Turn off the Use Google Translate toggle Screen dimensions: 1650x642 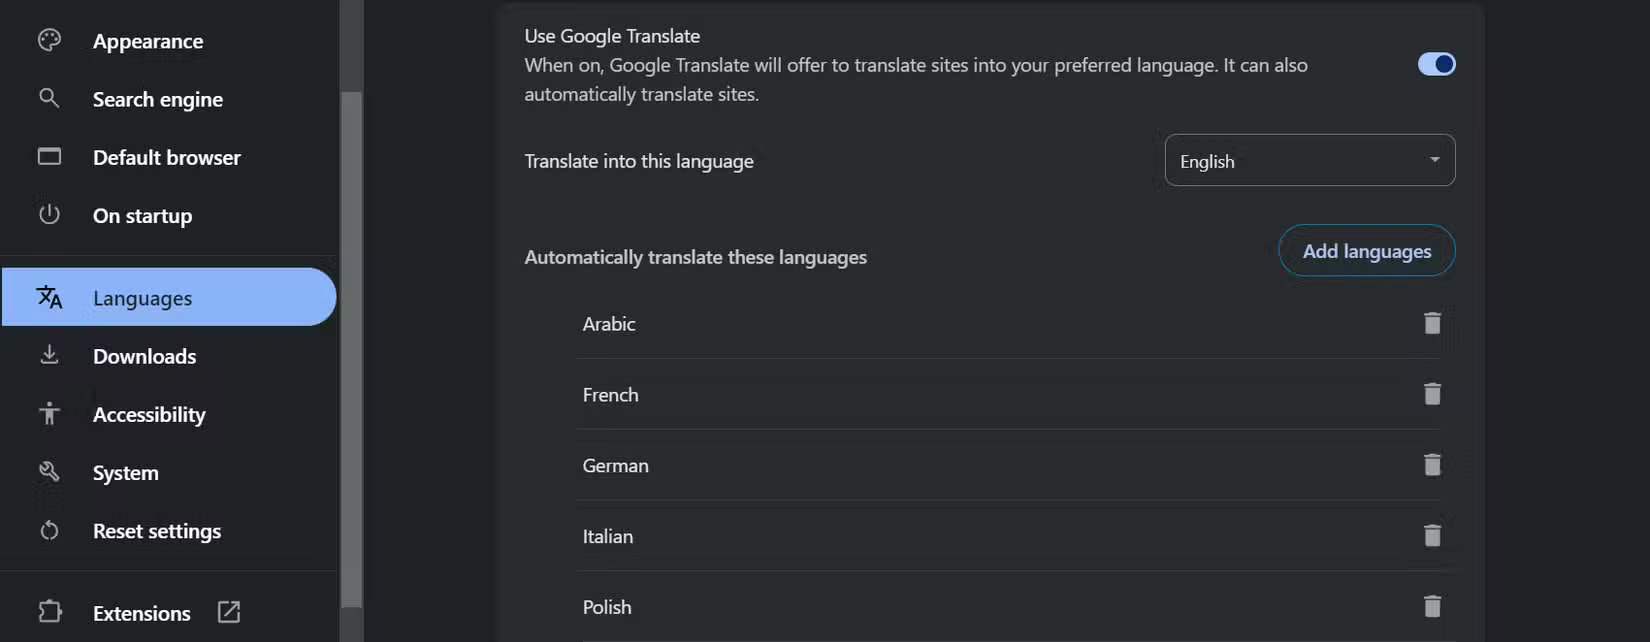click(x=1436, y=64)
